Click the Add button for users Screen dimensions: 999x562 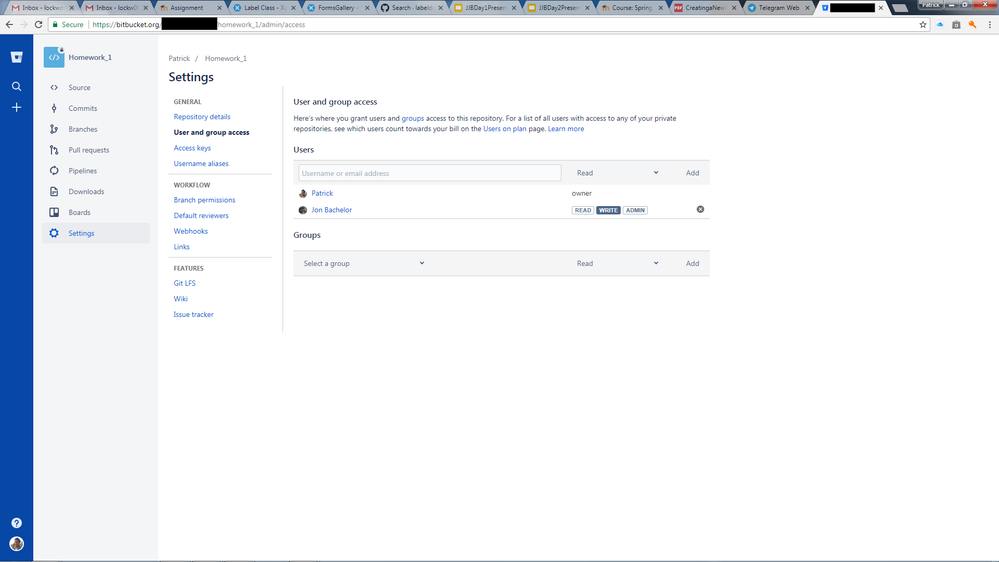[x=693, y=173]
